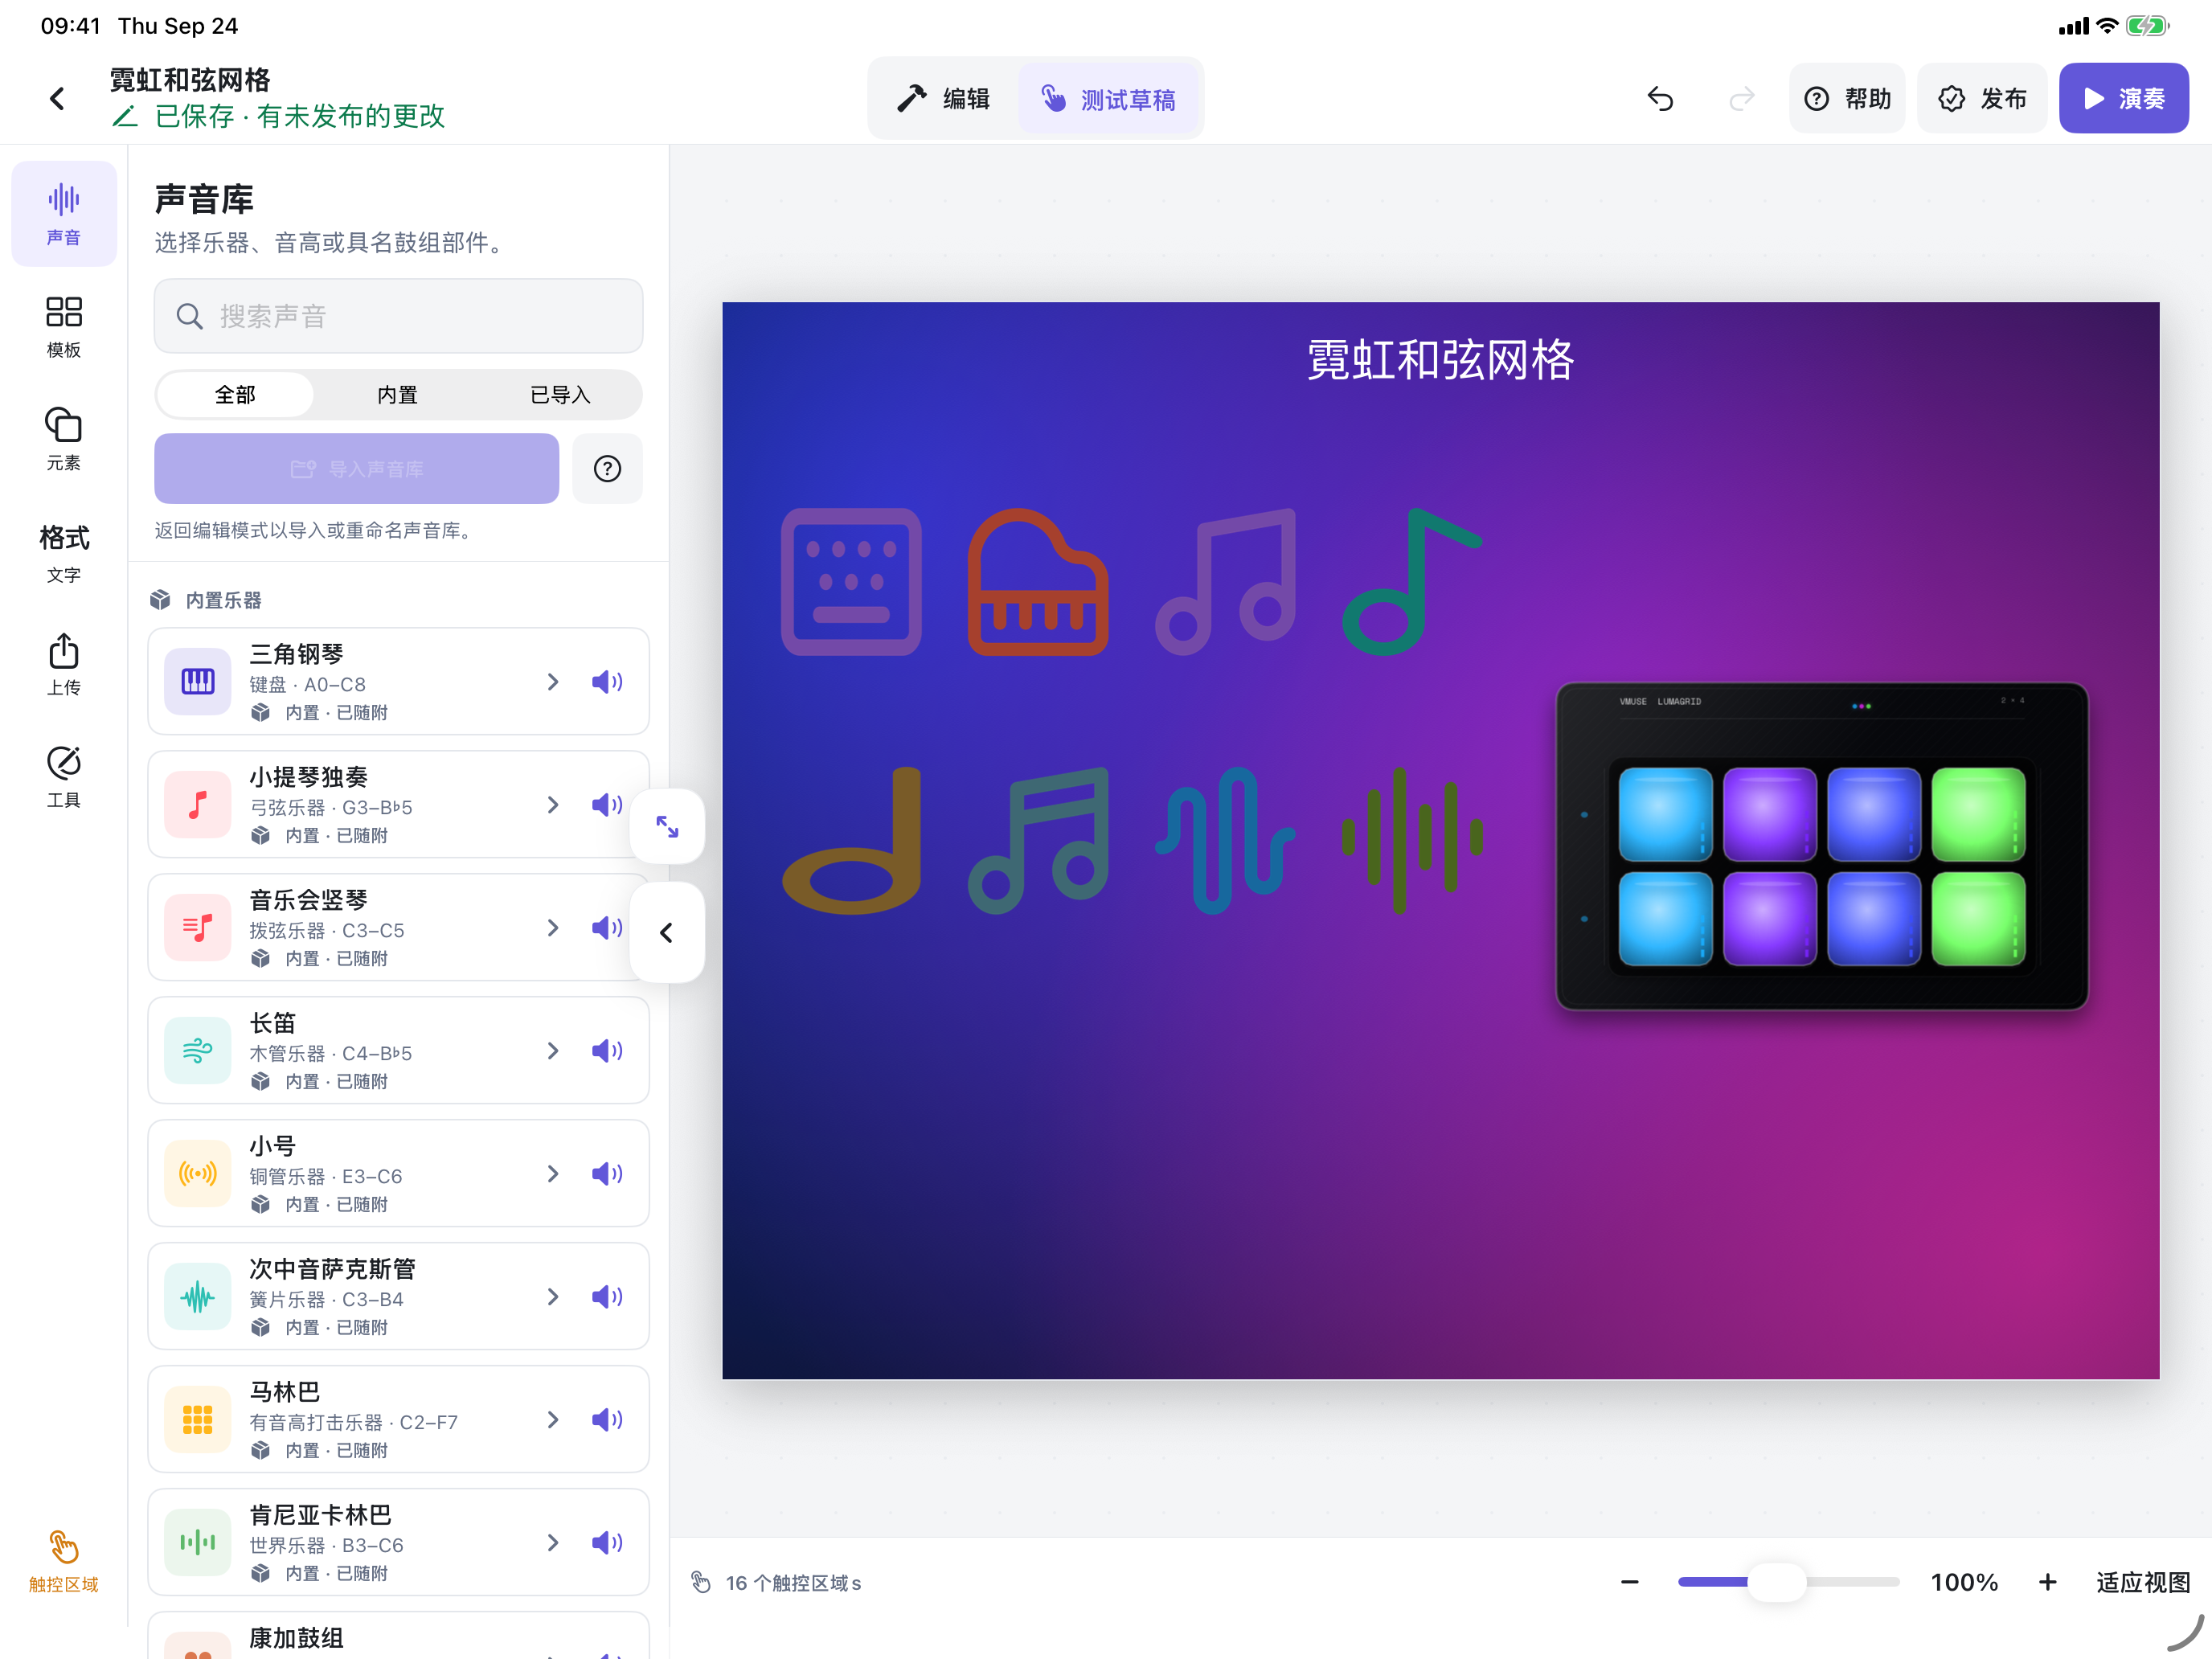Click the 导入声音库 import button
This screenshot has width=2212, height=1659.
coord(356,468)
